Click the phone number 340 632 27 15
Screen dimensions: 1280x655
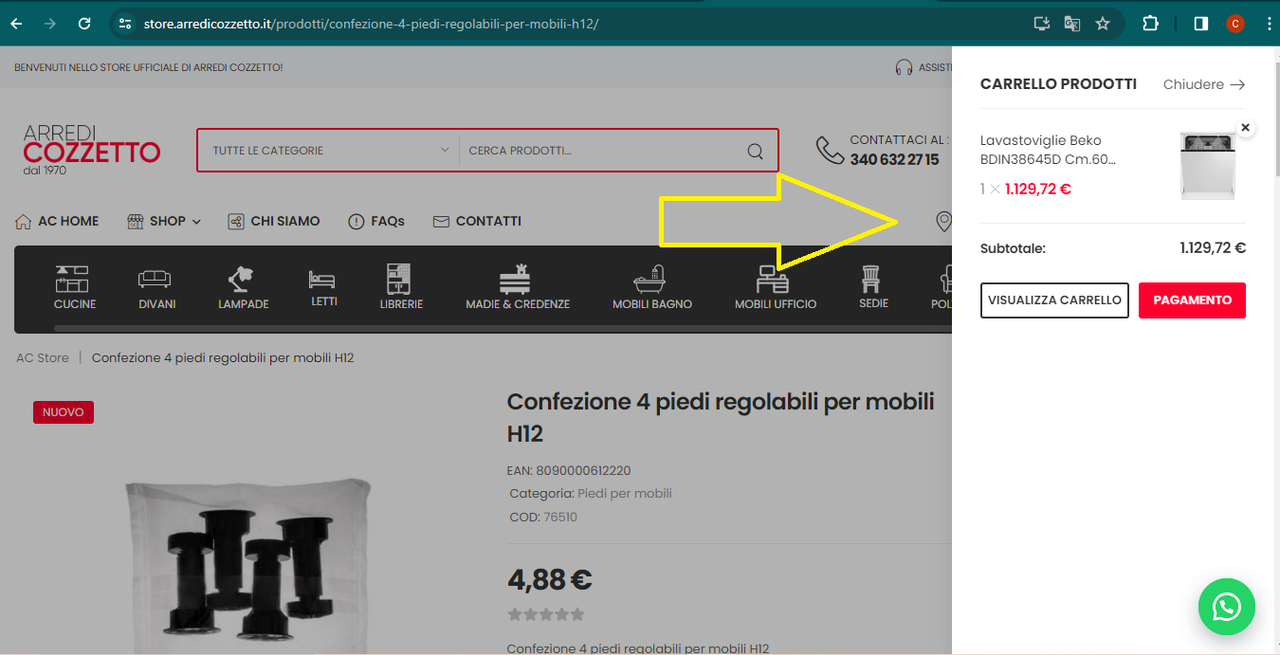[894, 159]
